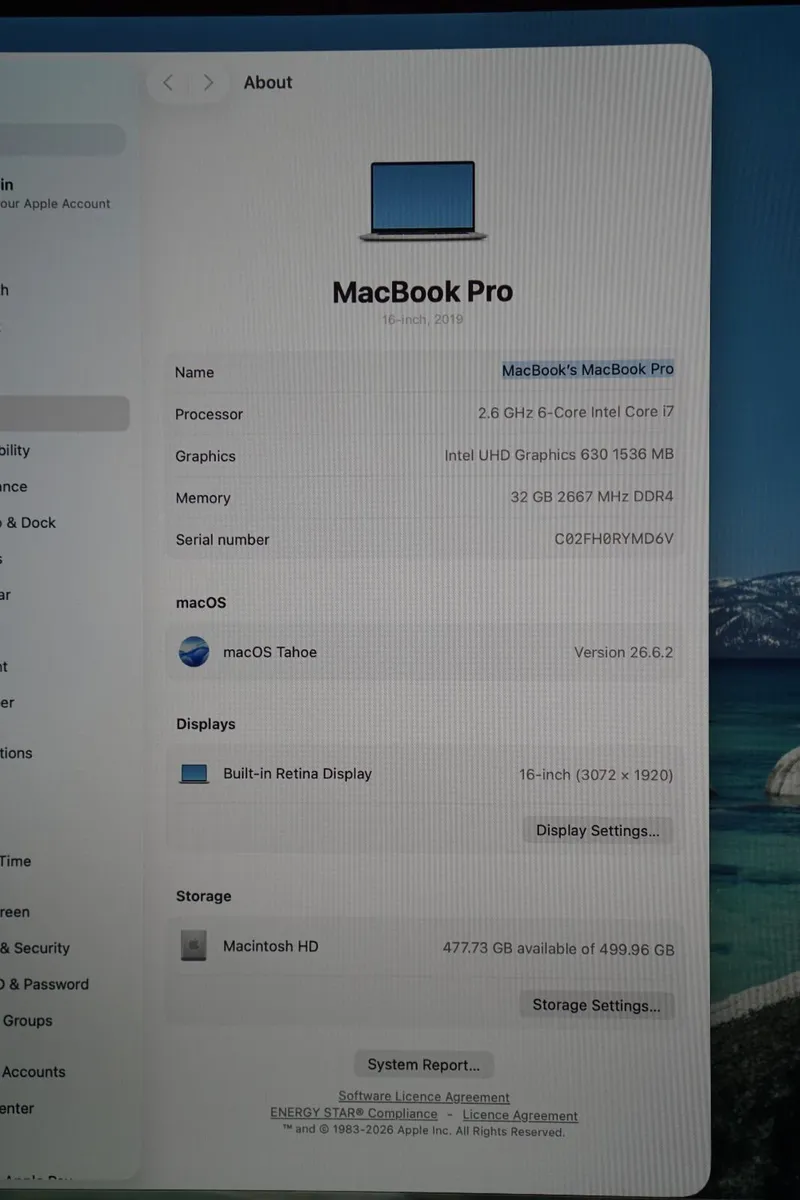Open the Accounts sidebar item
The height and width of the screenshot is (1200, 800).
[33, 1072]
